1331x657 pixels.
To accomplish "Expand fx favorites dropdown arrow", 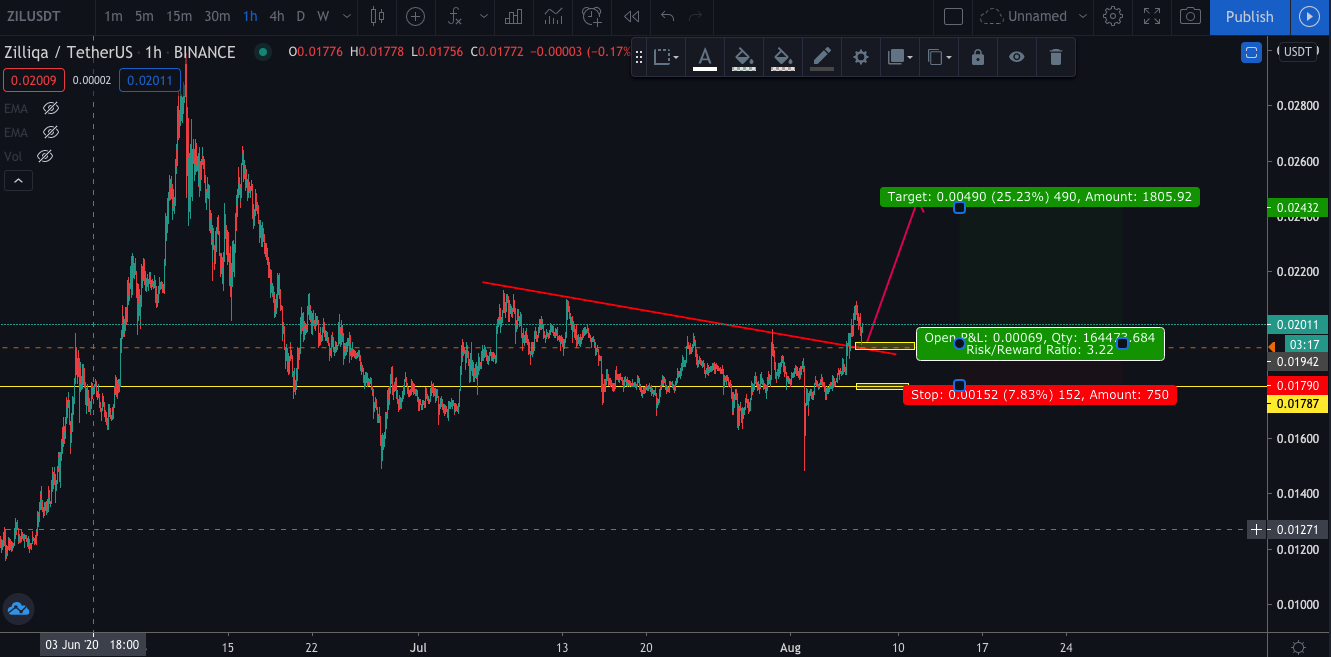I will [x=484, y=16].
